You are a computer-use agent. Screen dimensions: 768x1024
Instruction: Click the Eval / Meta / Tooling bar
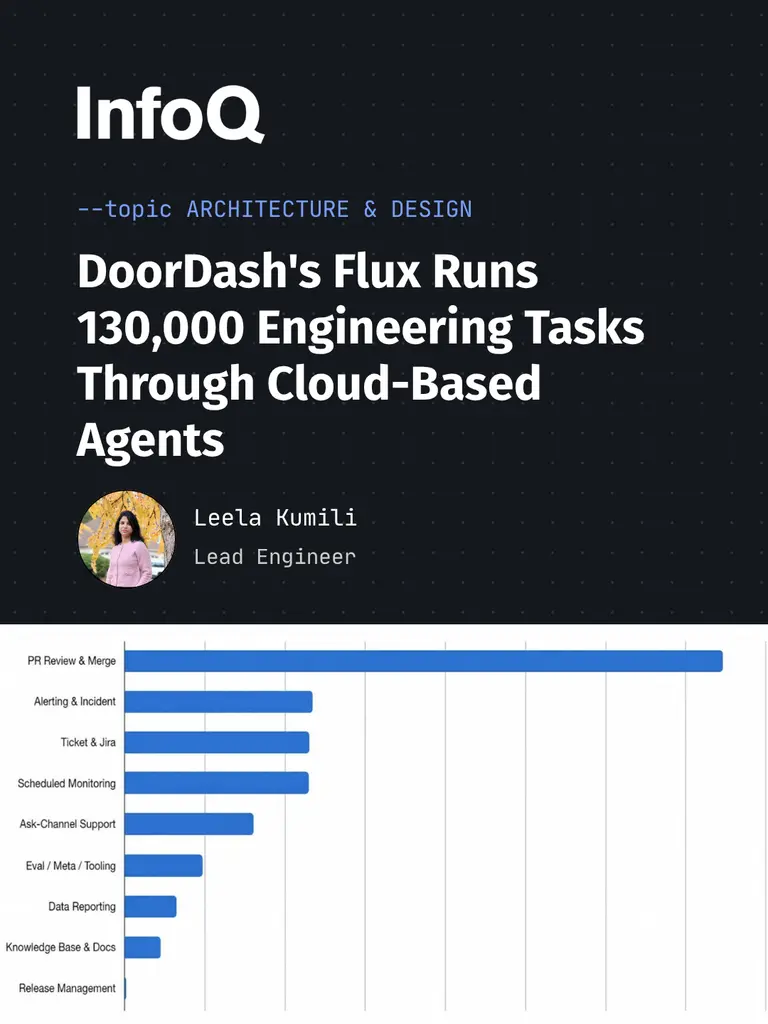163,865
